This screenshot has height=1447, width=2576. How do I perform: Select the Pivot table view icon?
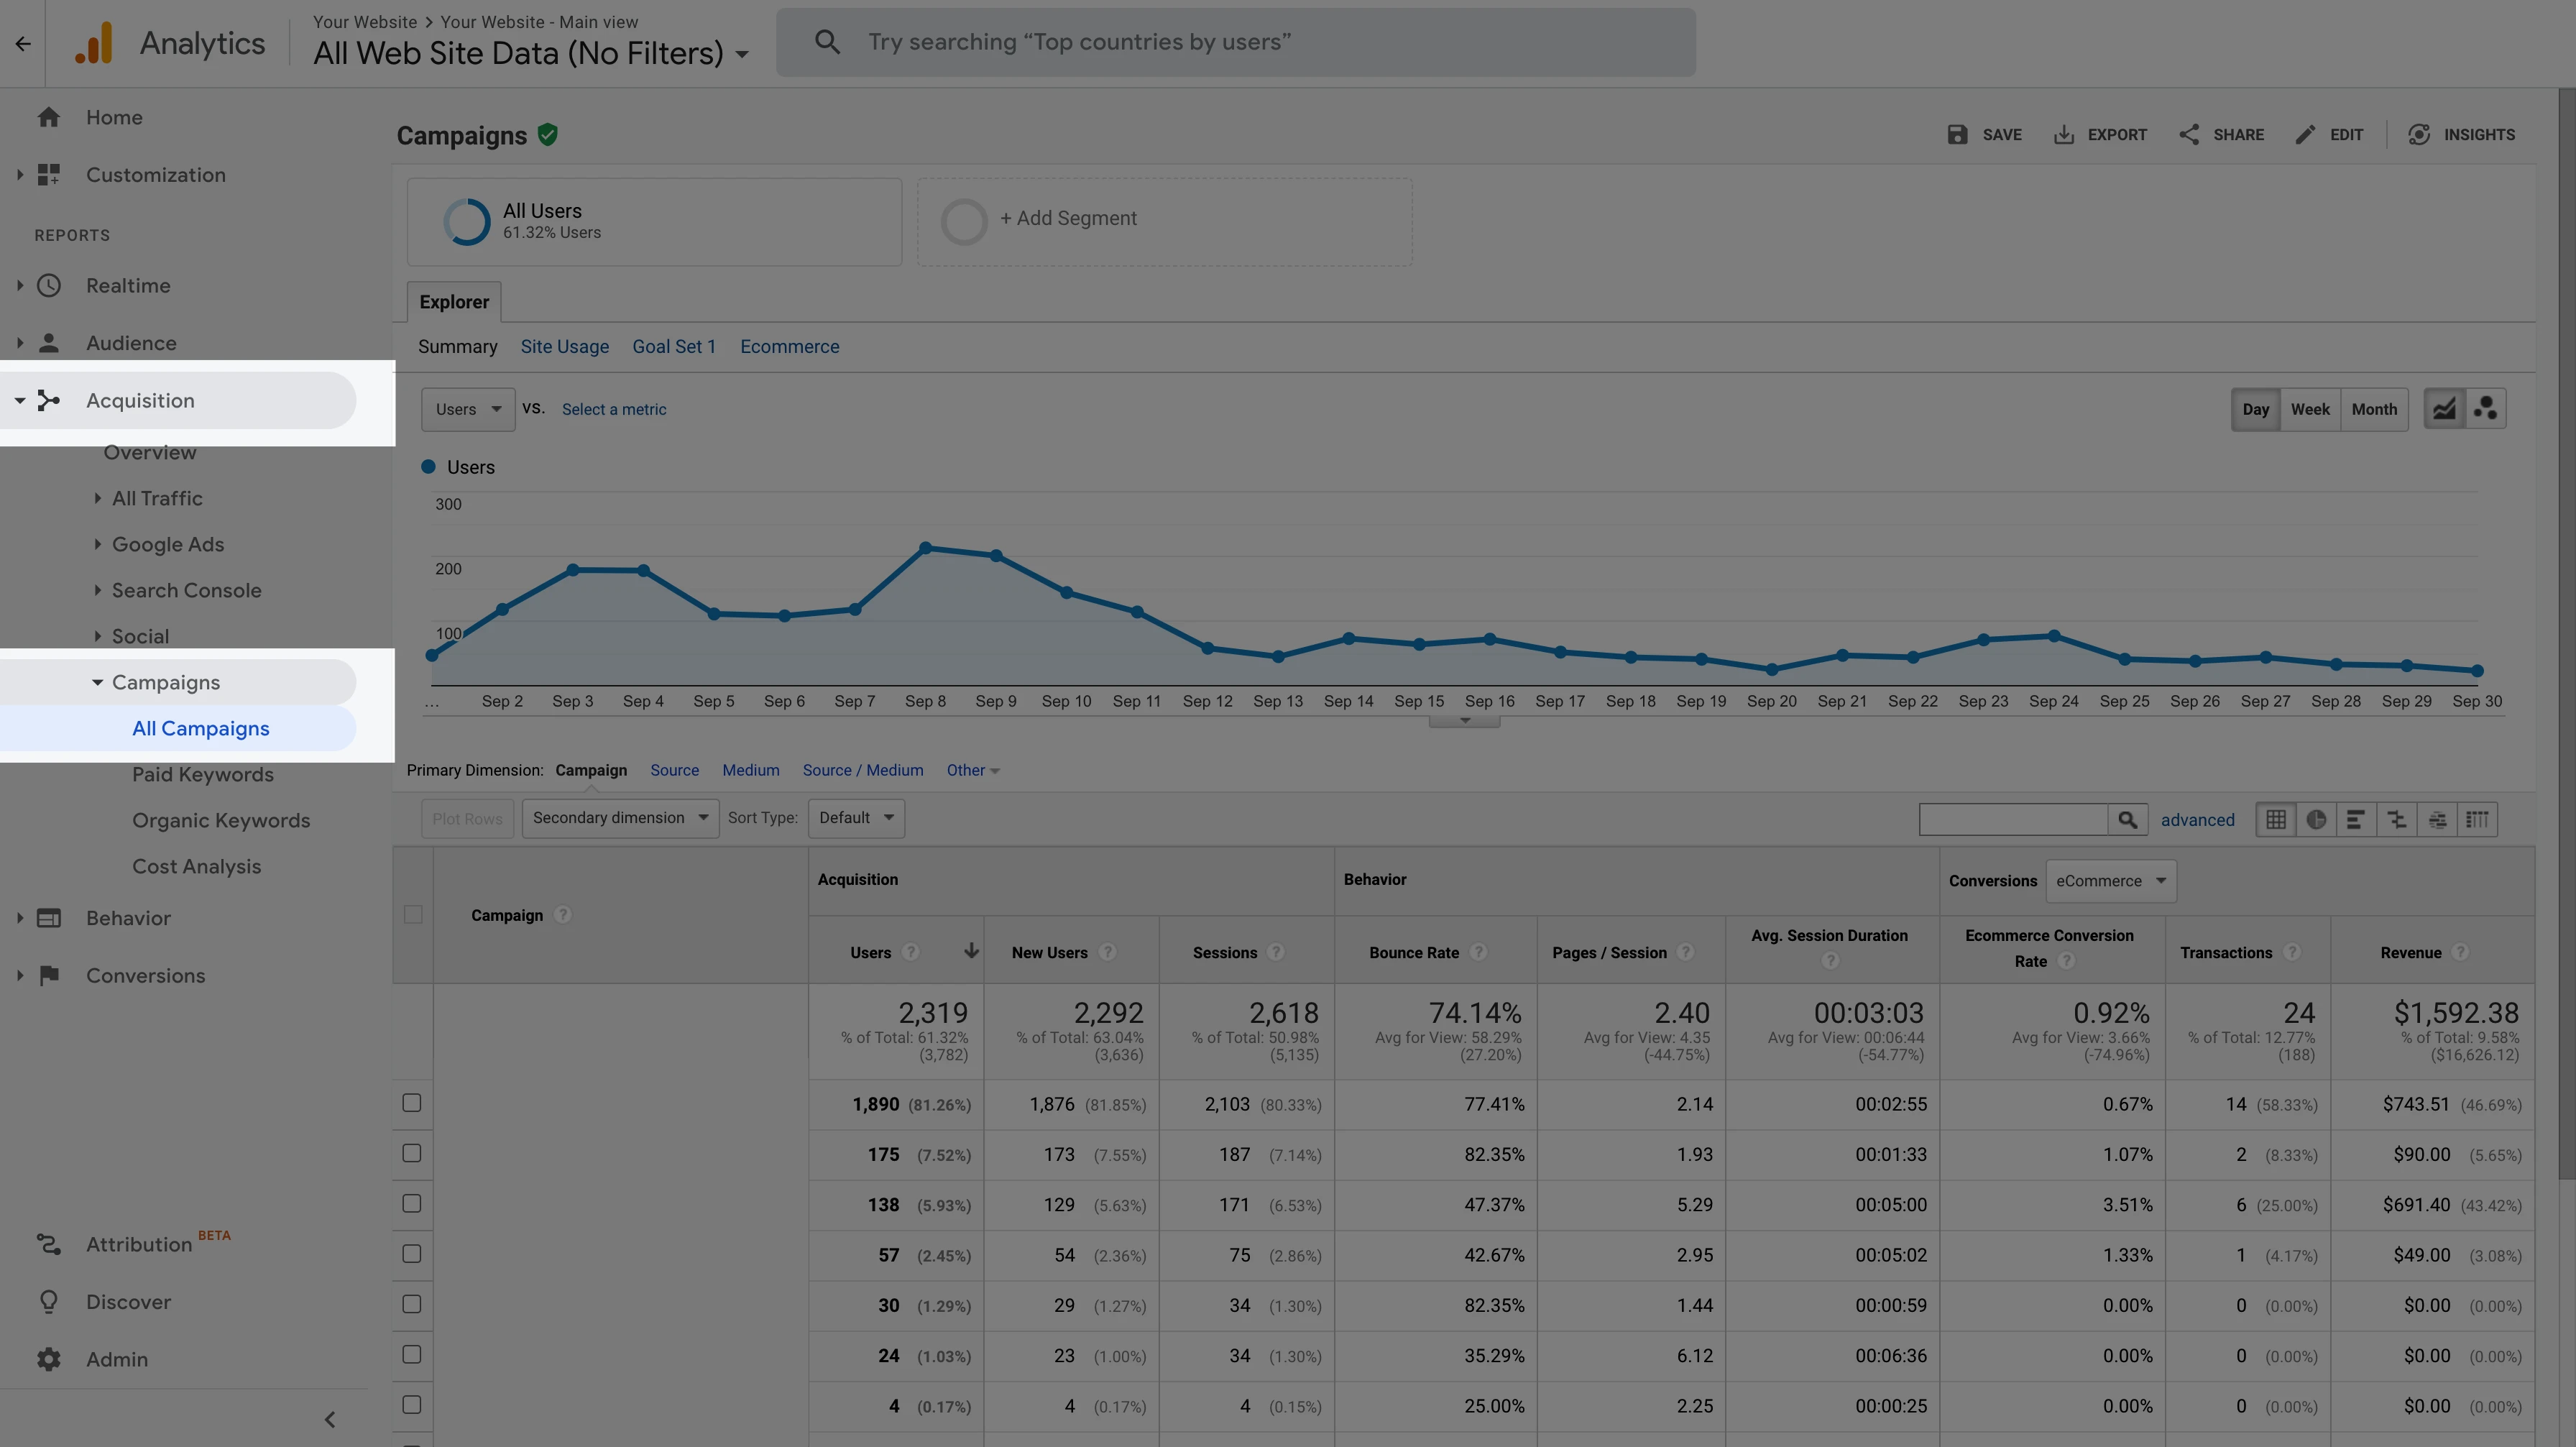pyautogui.click(x=2477, y=819)
